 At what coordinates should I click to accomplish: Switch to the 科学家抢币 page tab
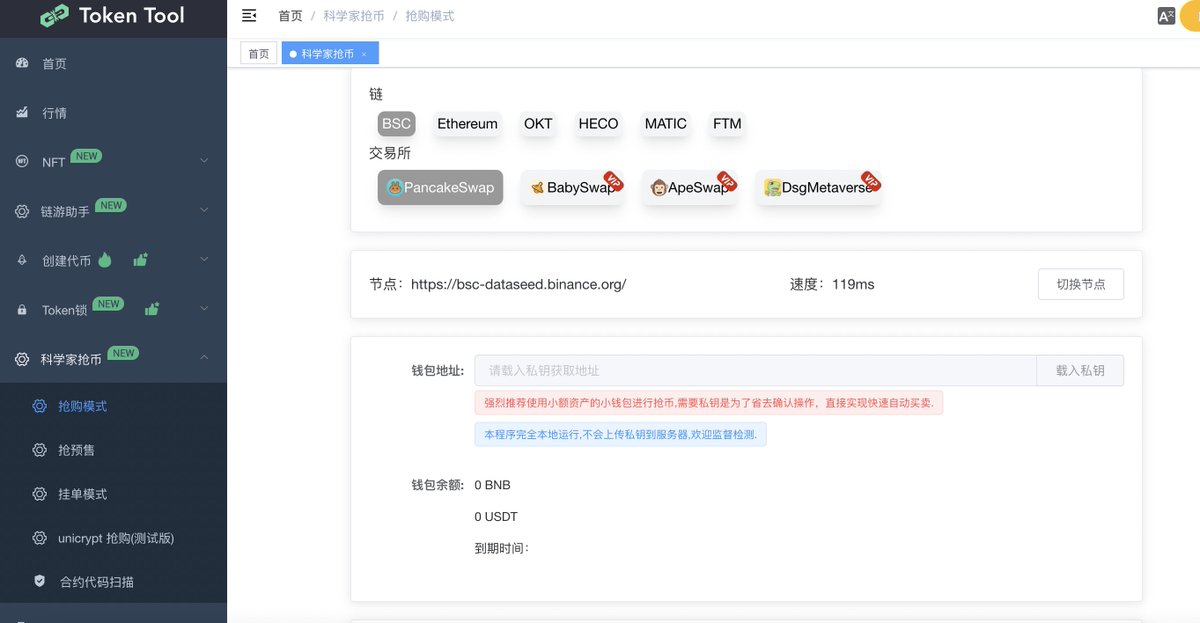pyautogui.click(x=330, y=54)
